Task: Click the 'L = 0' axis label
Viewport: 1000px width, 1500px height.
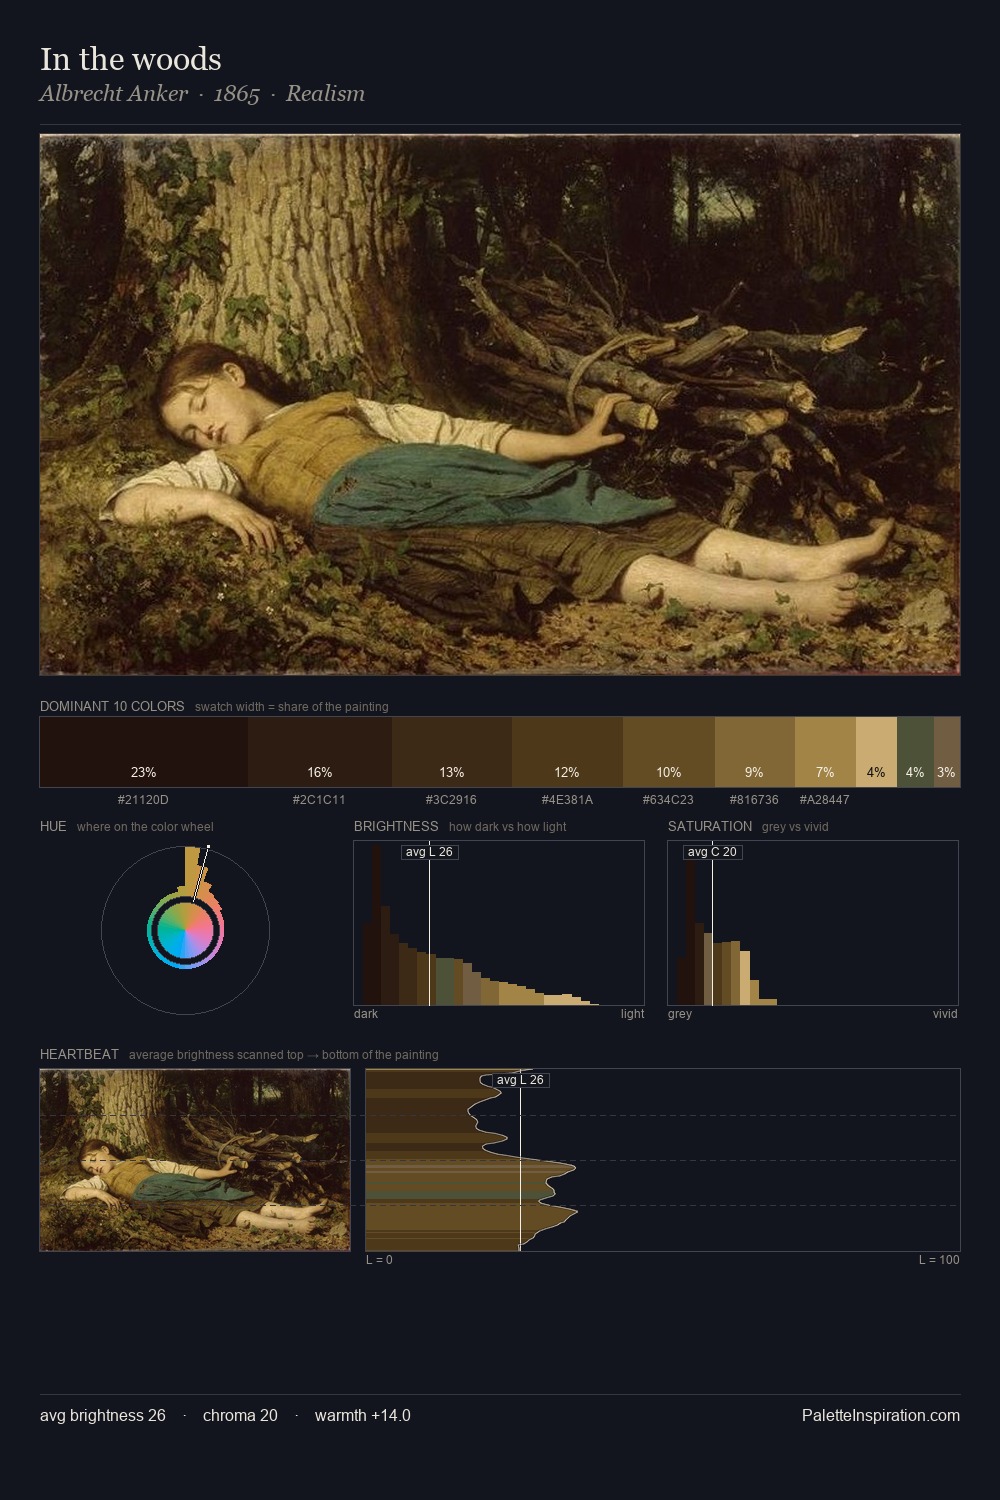Action: pos(379,1260)
